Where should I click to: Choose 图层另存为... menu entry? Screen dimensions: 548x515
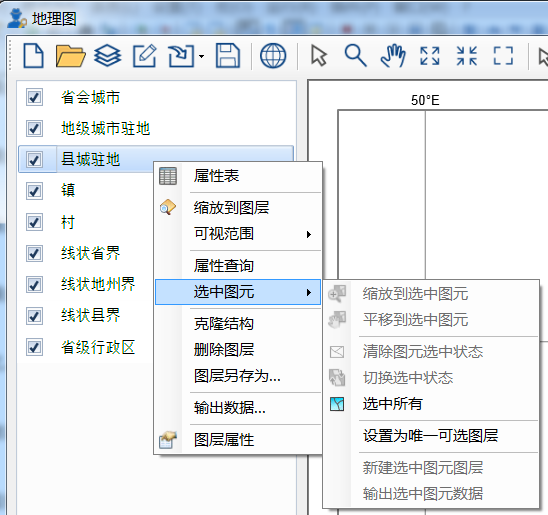pyautogui.click(x=238, y=376)
